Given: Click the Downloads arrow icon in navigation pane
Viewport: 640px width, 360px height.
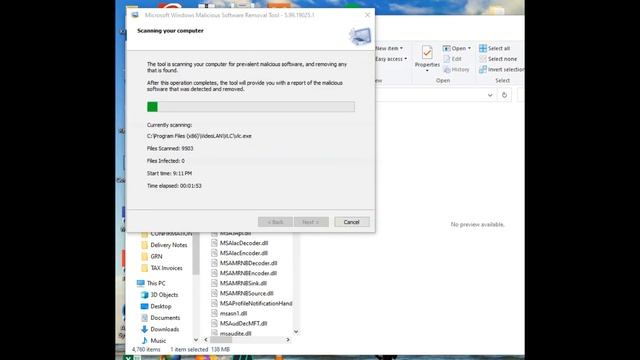Looking at the screenshot, I should point(144,329).
